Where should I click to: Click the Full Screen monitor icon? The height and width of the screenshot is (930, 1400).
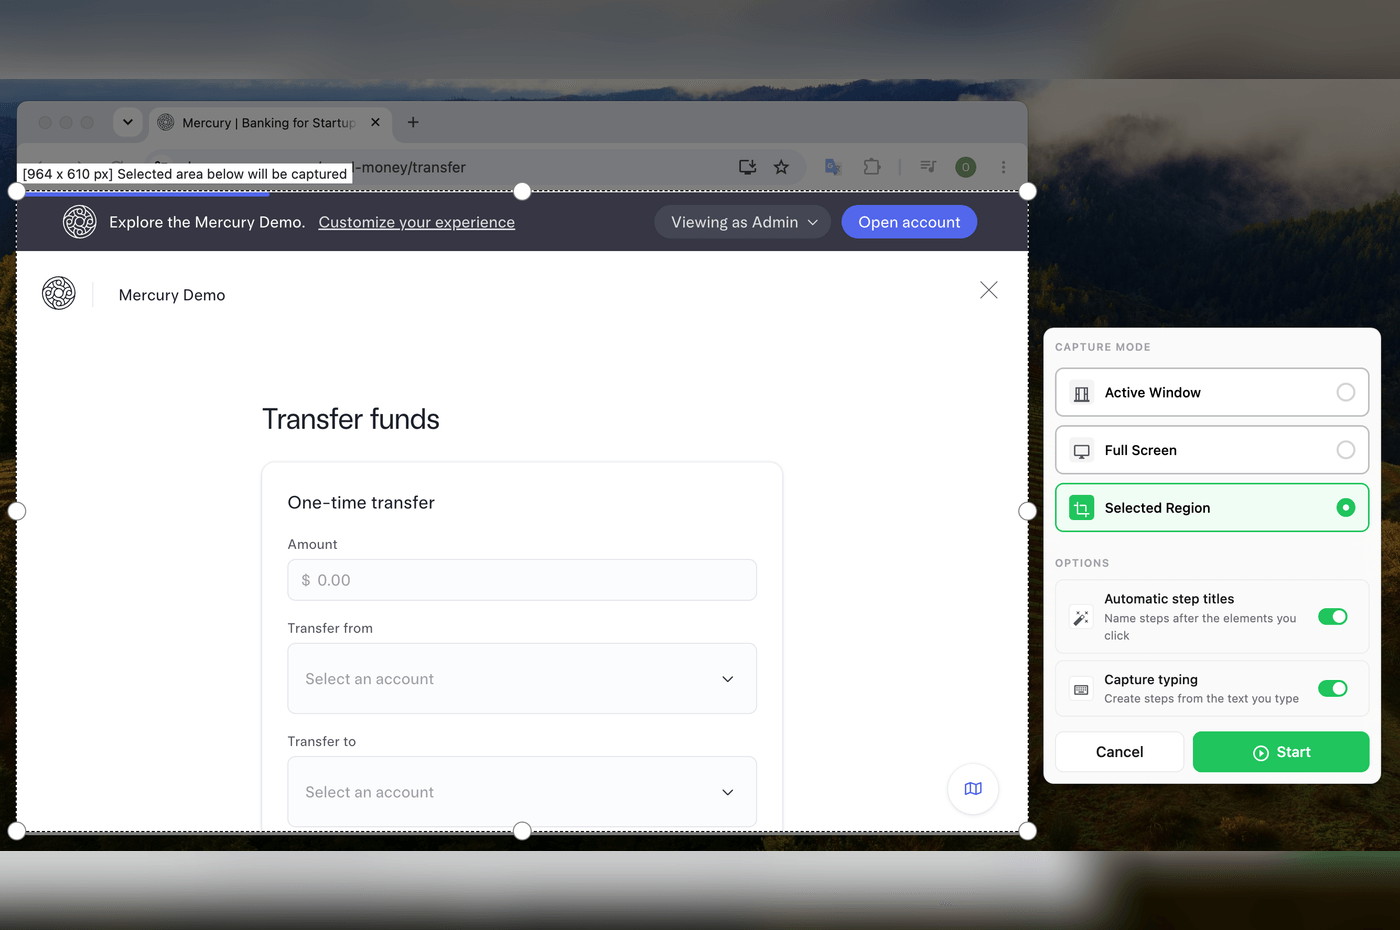[1082, 451]
